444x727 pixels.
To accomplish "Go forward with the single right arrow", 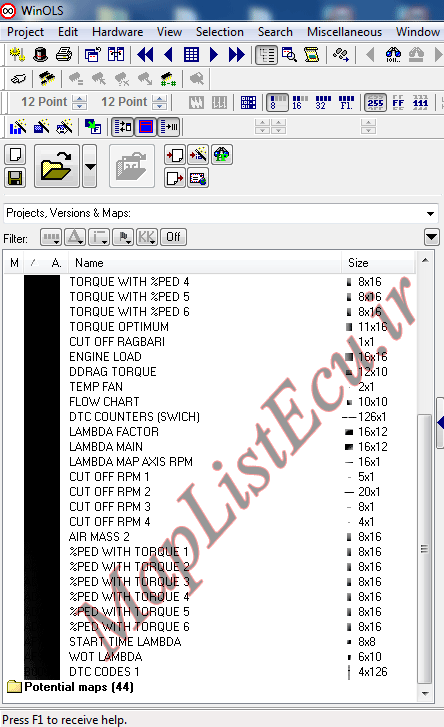I will [214, 55].
